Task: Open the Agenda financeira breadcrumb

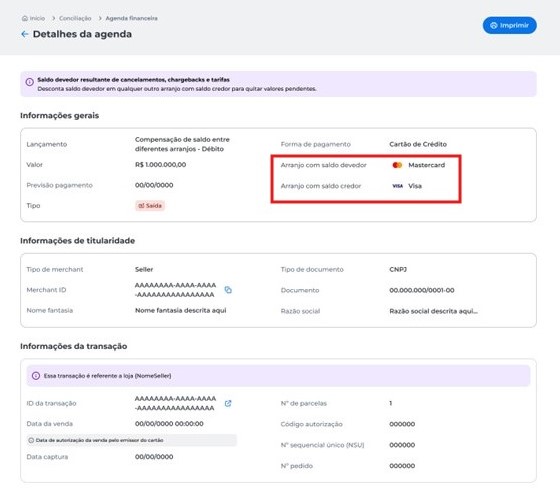Action: [x=131, y=18]
